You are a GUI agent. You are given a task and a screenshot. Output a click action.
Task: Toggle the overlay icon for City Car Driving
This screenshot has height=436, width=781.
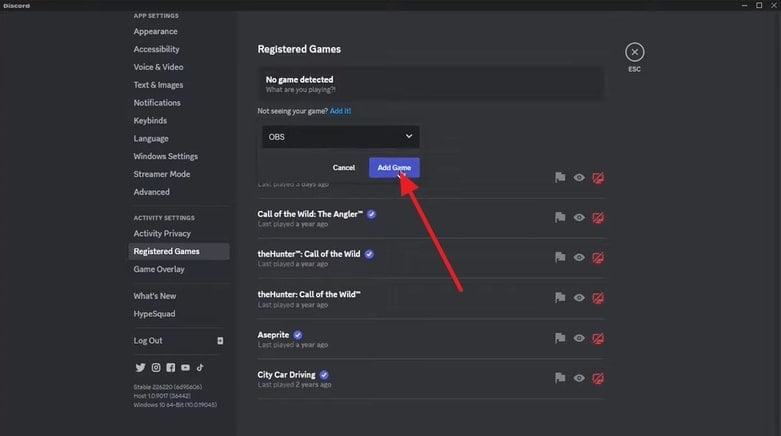tap(598, 378)
